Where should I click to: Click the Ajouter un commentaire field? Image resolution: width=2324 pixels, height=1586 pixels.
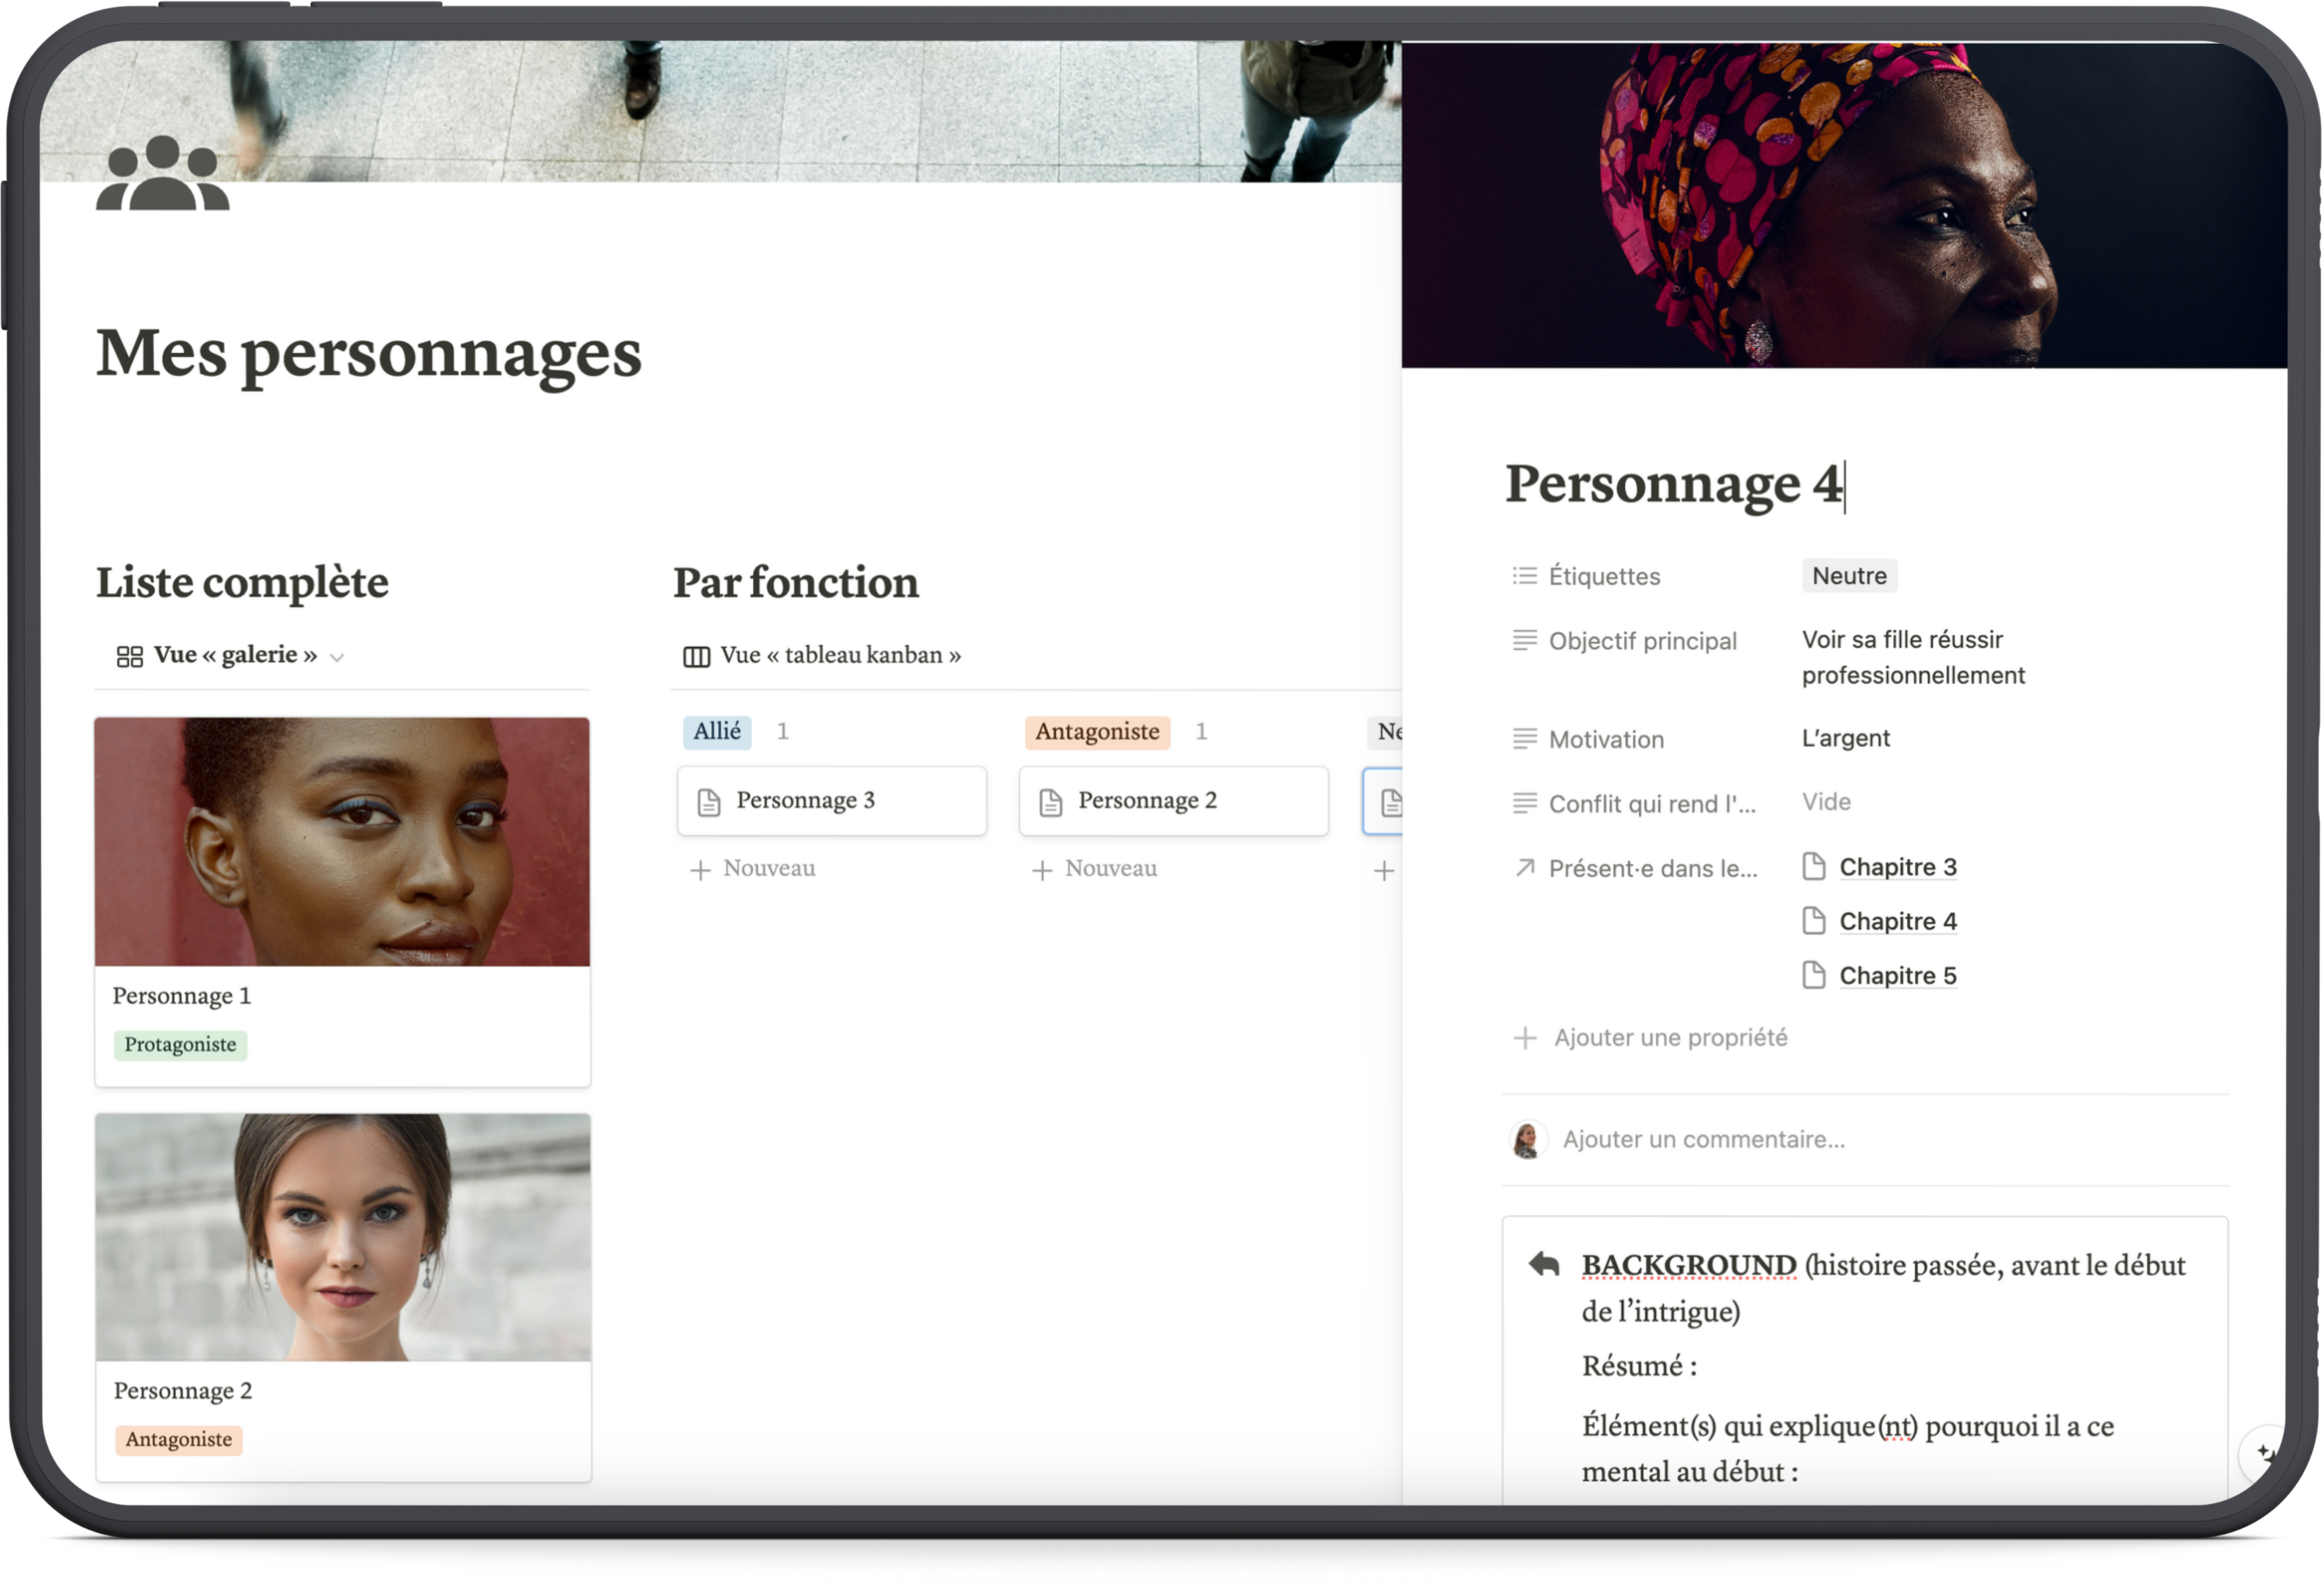(x=1703, y=1139)
